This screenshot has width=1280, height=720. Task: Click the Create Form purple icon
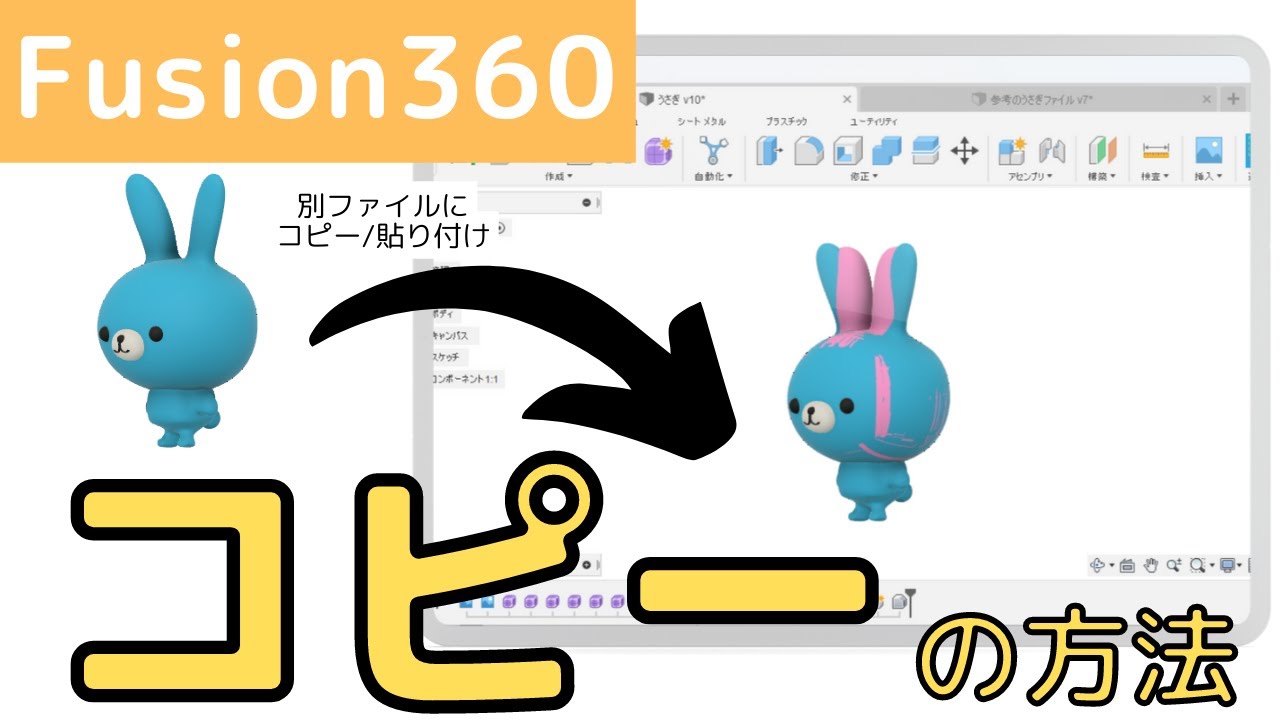coord(658,151)
